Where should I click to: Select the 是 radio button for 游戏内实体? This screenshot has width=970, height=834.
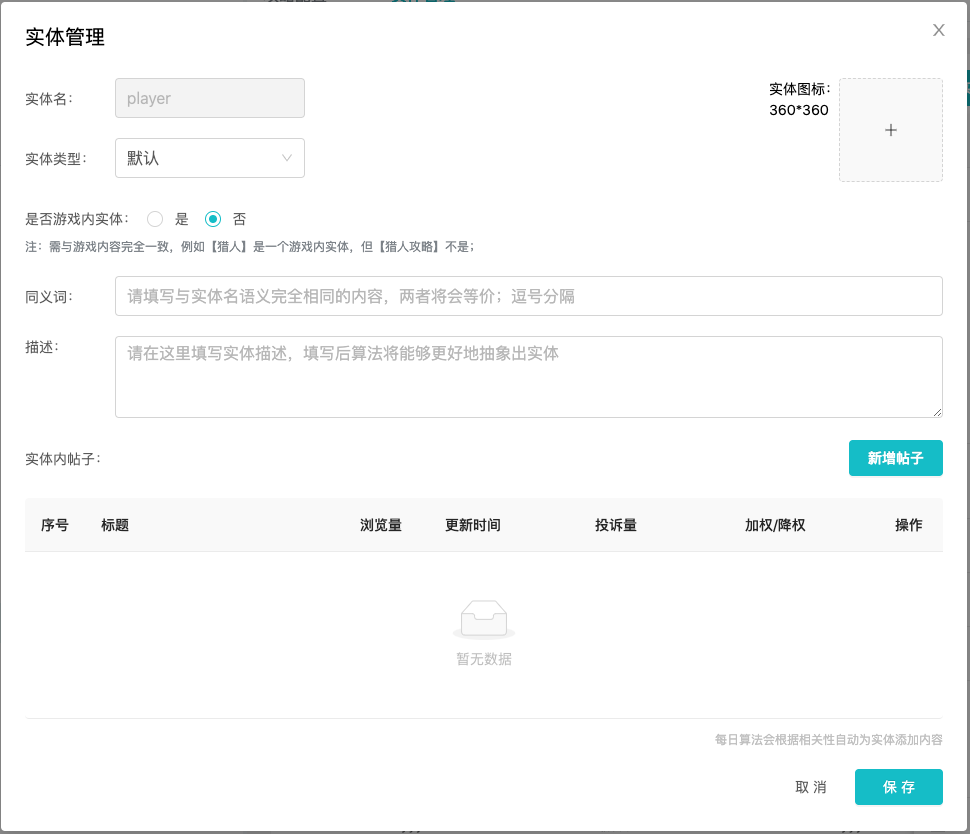(x=155, y=219)
